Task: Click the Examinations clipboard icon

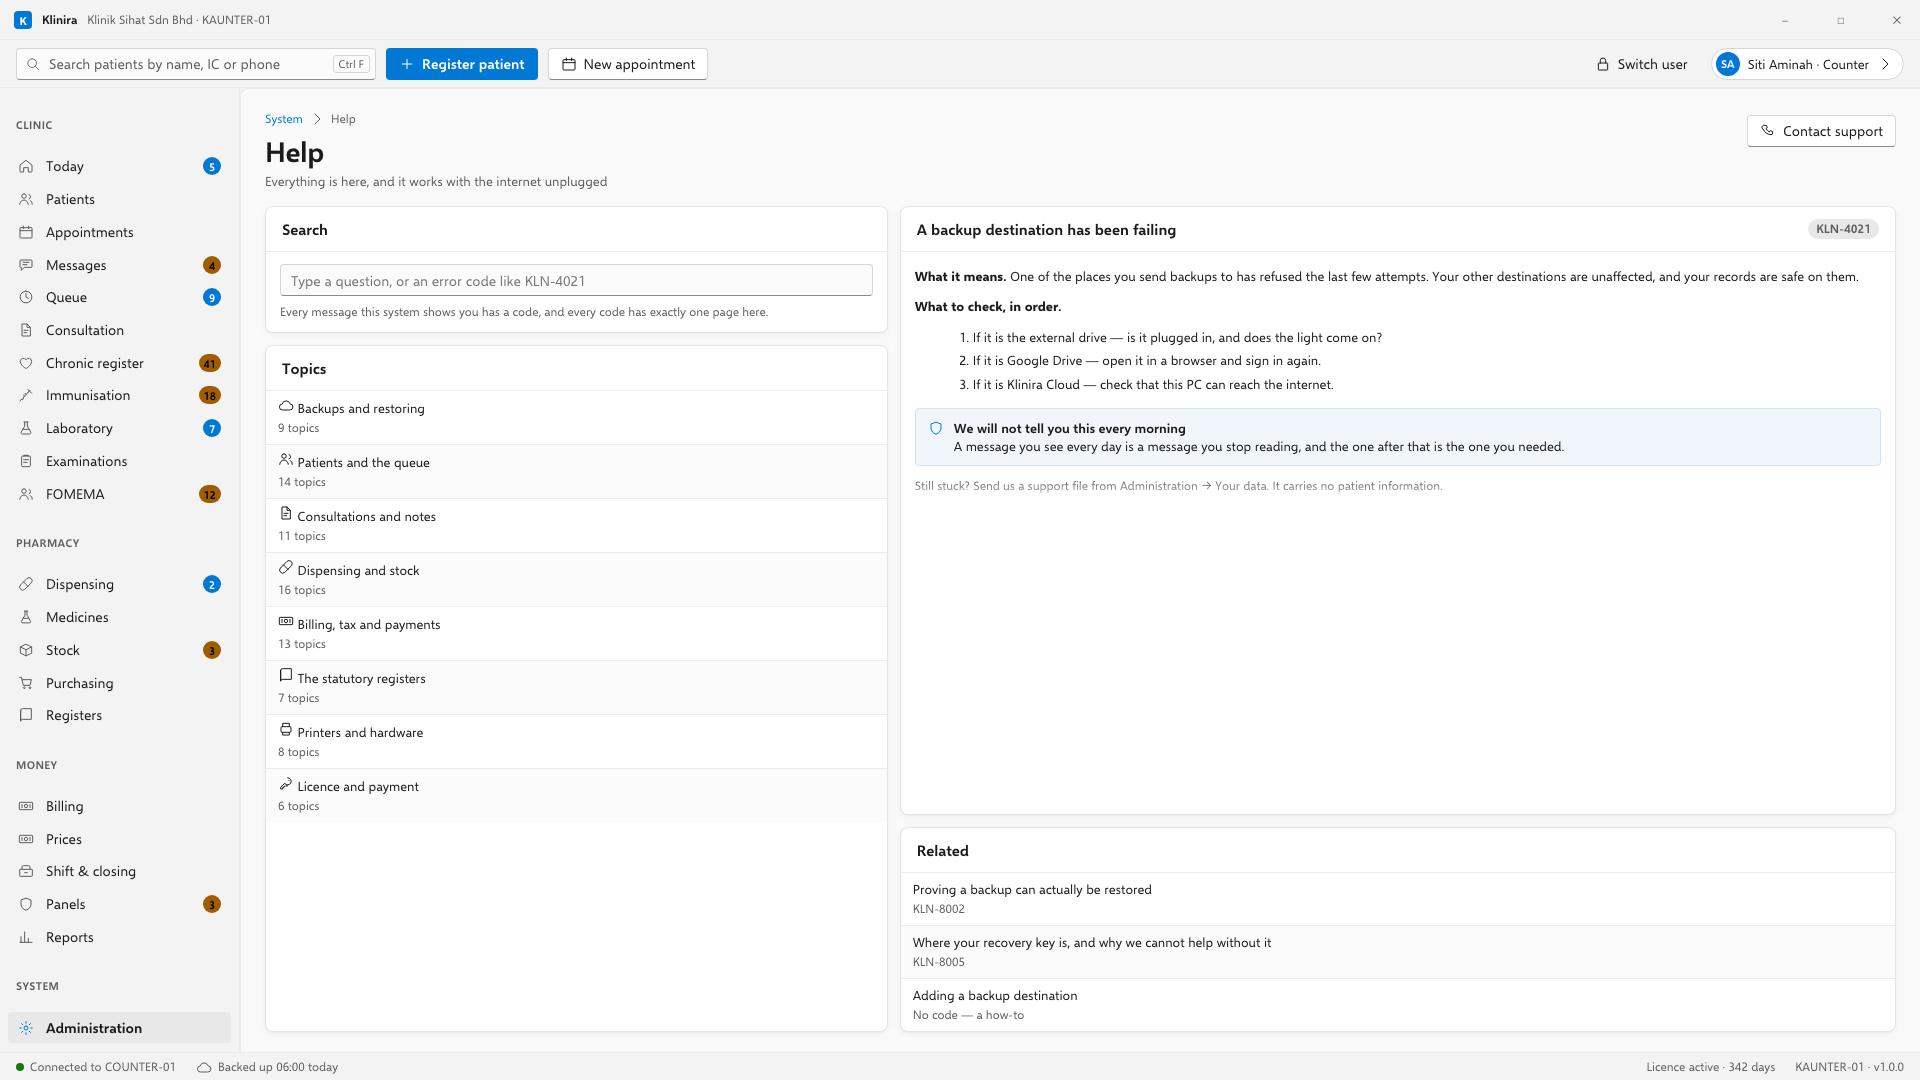Action: point(26,461)
